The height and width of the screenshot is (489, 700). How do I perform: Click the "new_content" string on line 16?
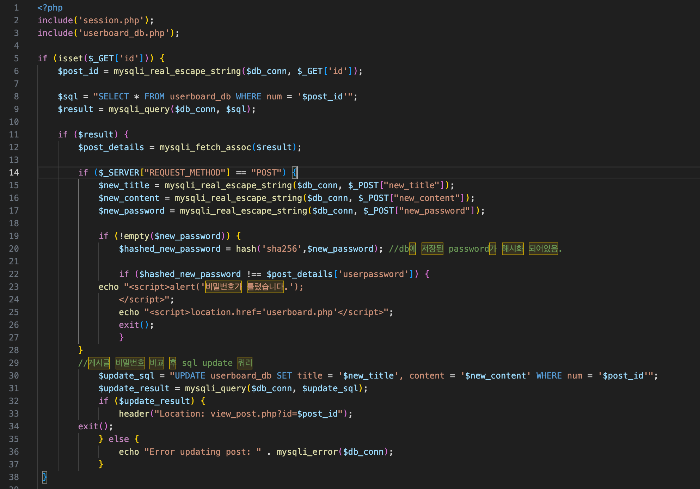[428, 198]
